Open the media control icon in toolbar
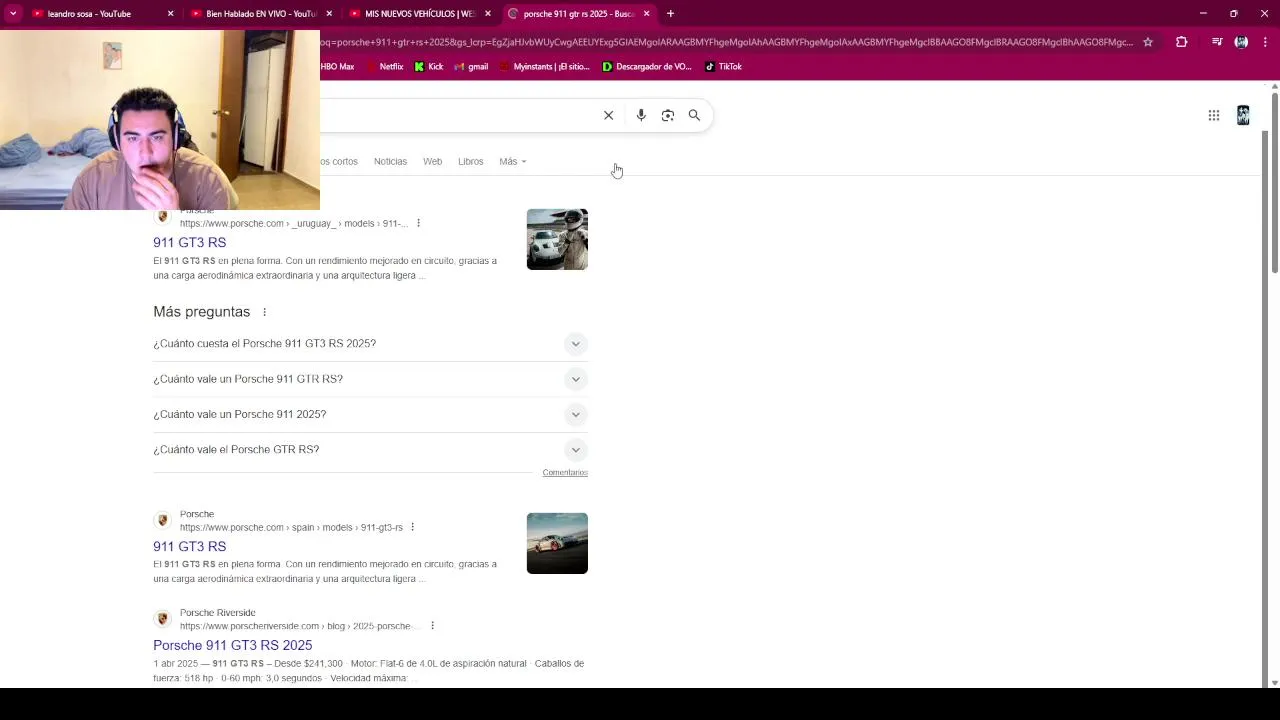This screenshot has width=1280, height=720. tap(1217, 42)
